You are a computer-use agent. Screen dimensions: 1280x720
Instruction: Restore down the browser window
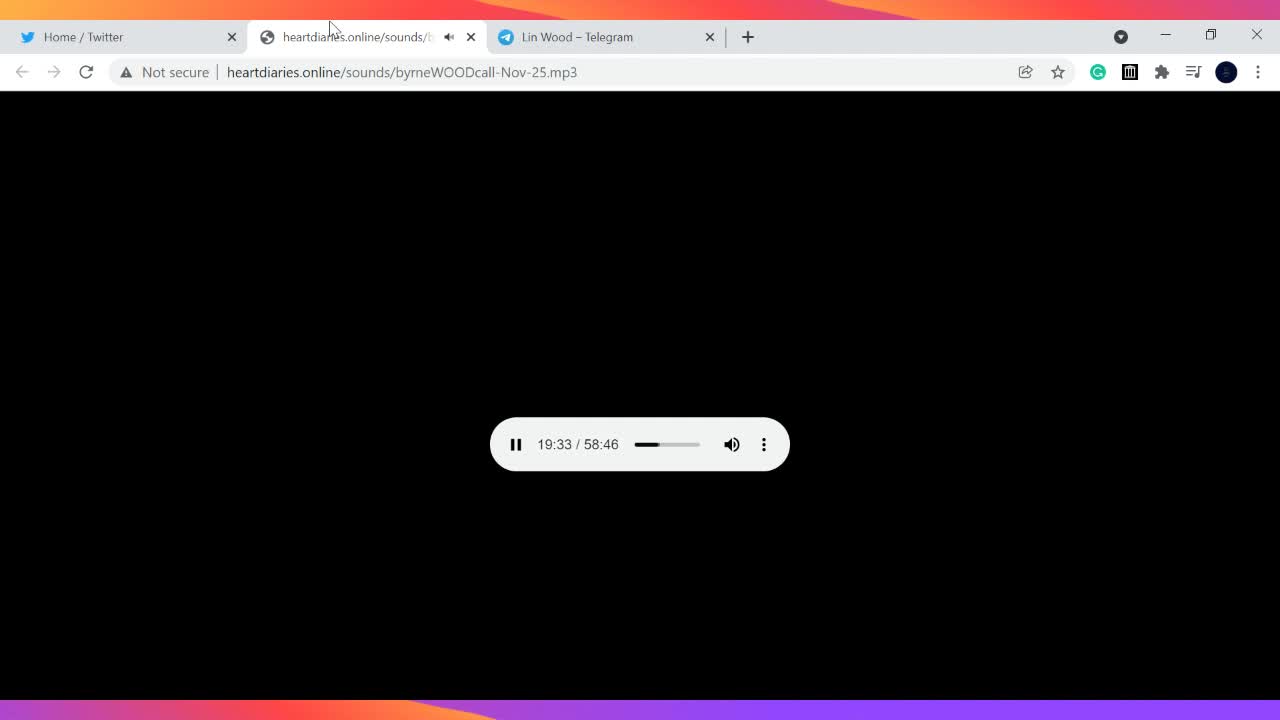tap(1211, 35)
